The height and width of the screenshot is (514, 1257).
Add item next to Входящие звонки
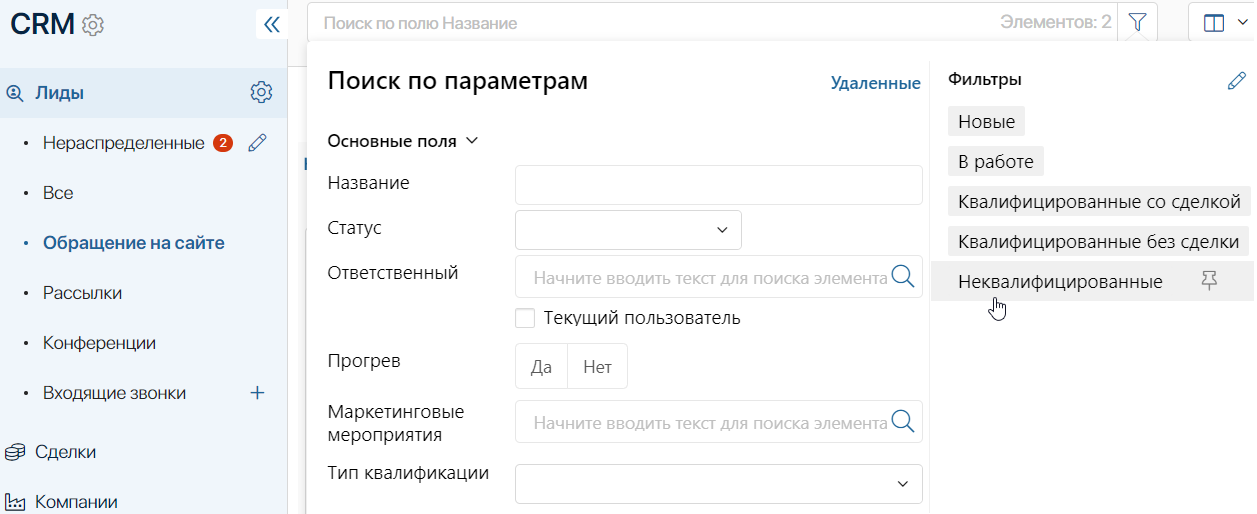coord(257,393)
